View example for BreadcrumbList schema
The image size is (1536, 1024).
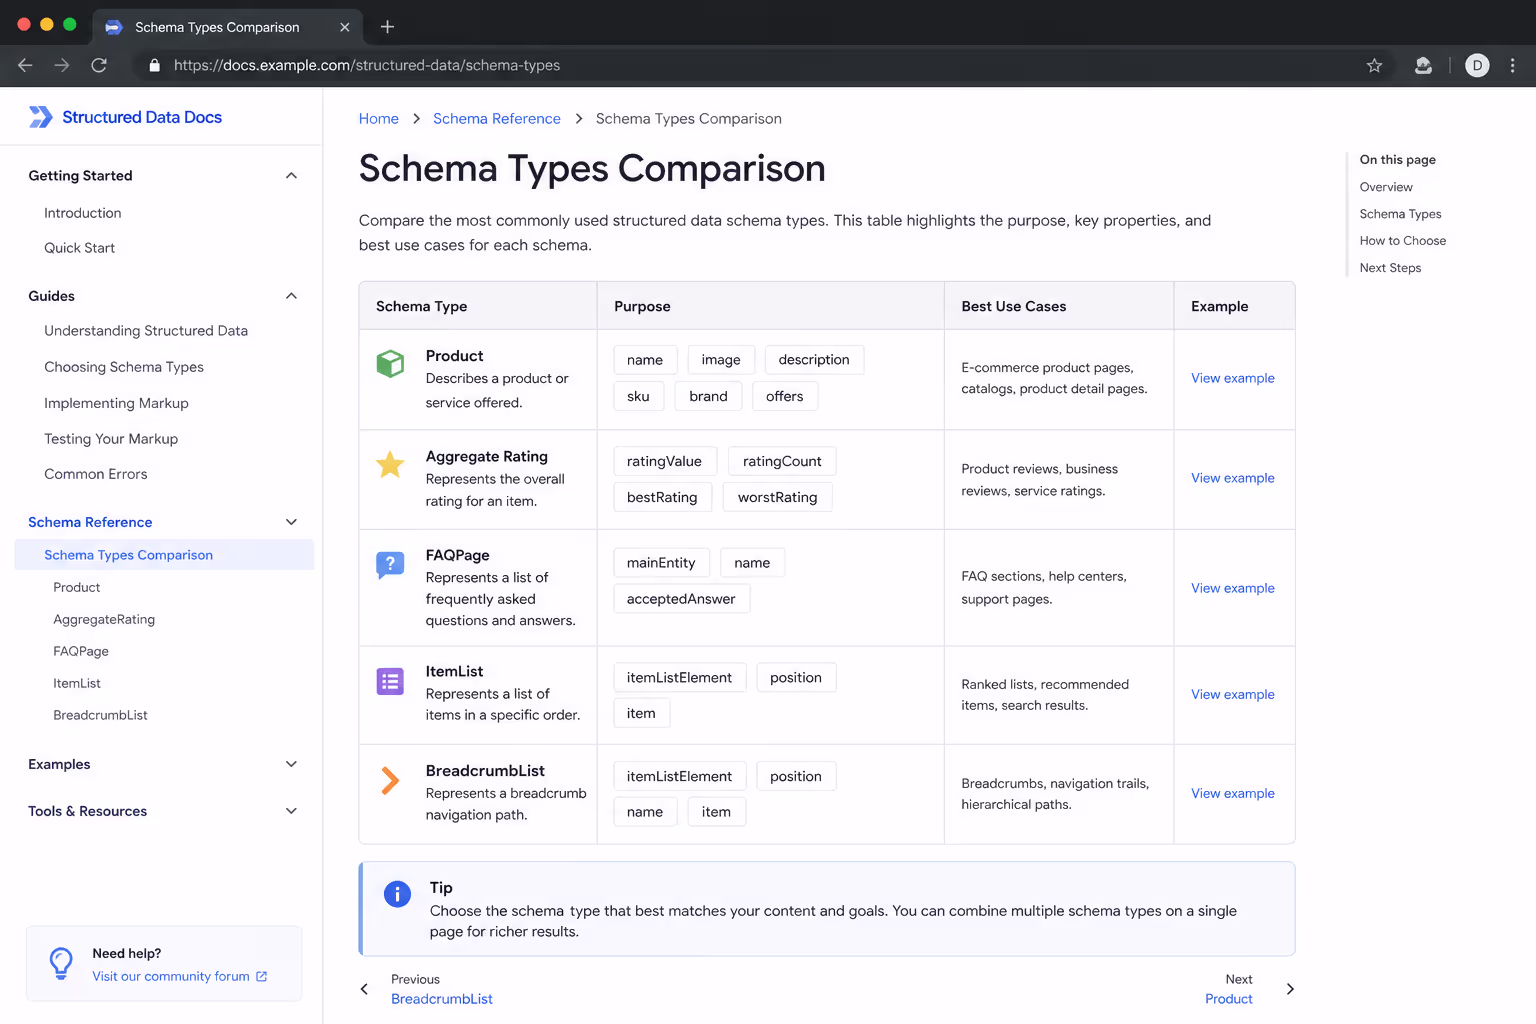tap(1233, 793)
